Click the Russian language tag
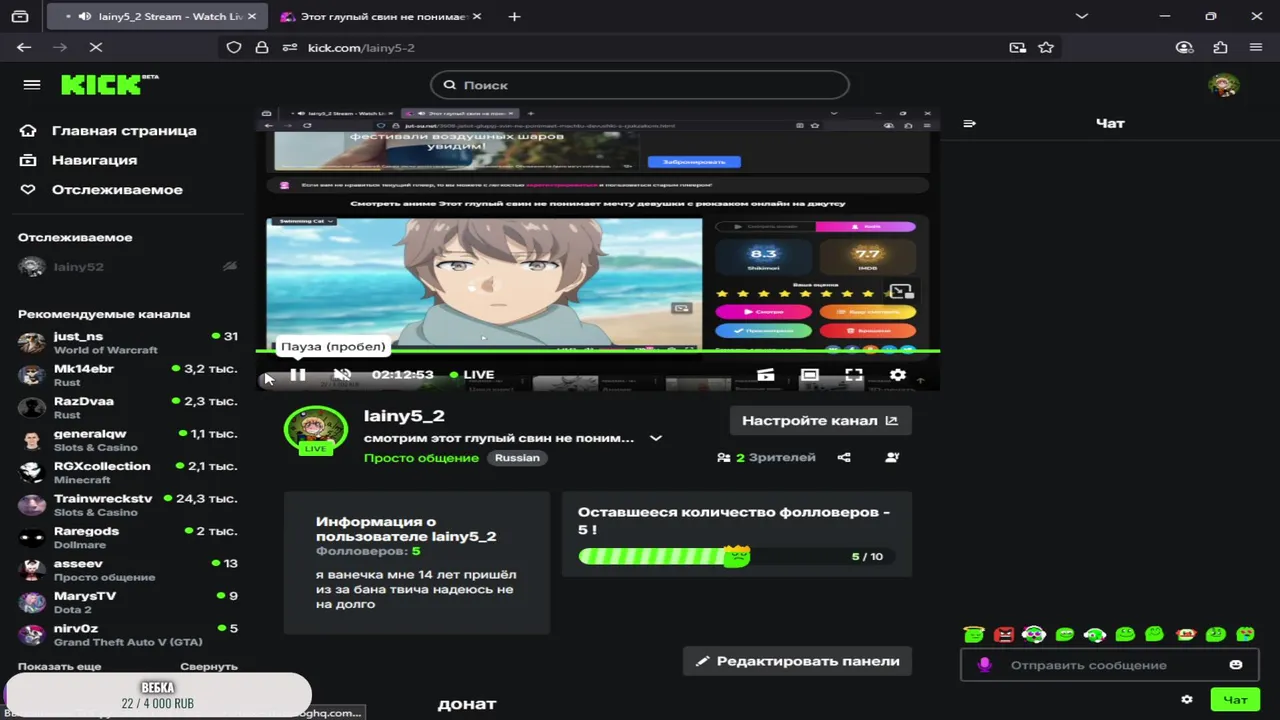 (517, 458)
